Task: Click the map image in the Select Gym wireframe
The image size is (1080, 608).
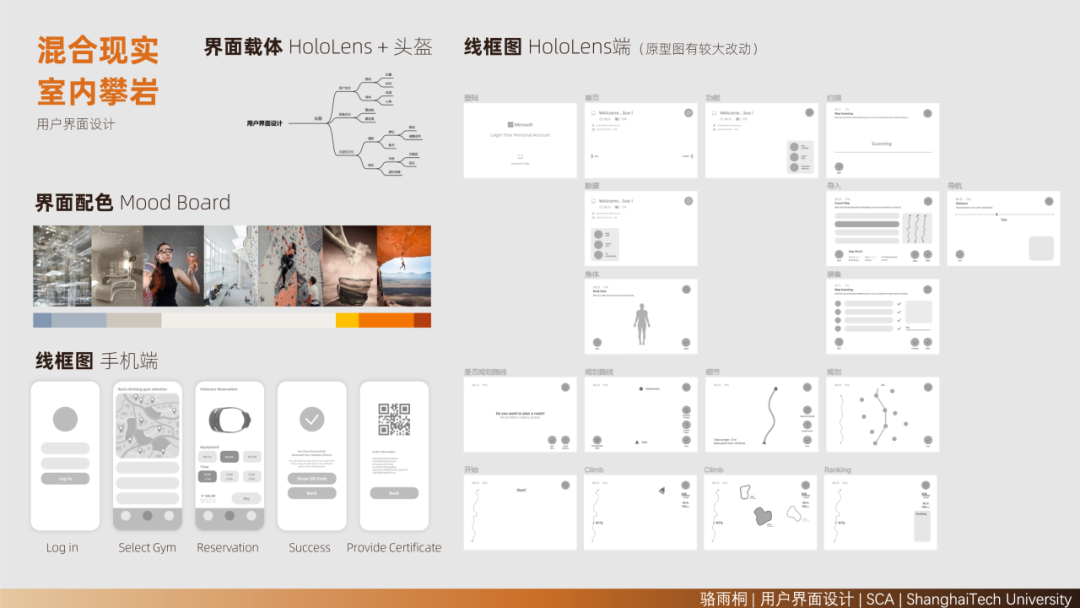Action: tap(147, 426)
